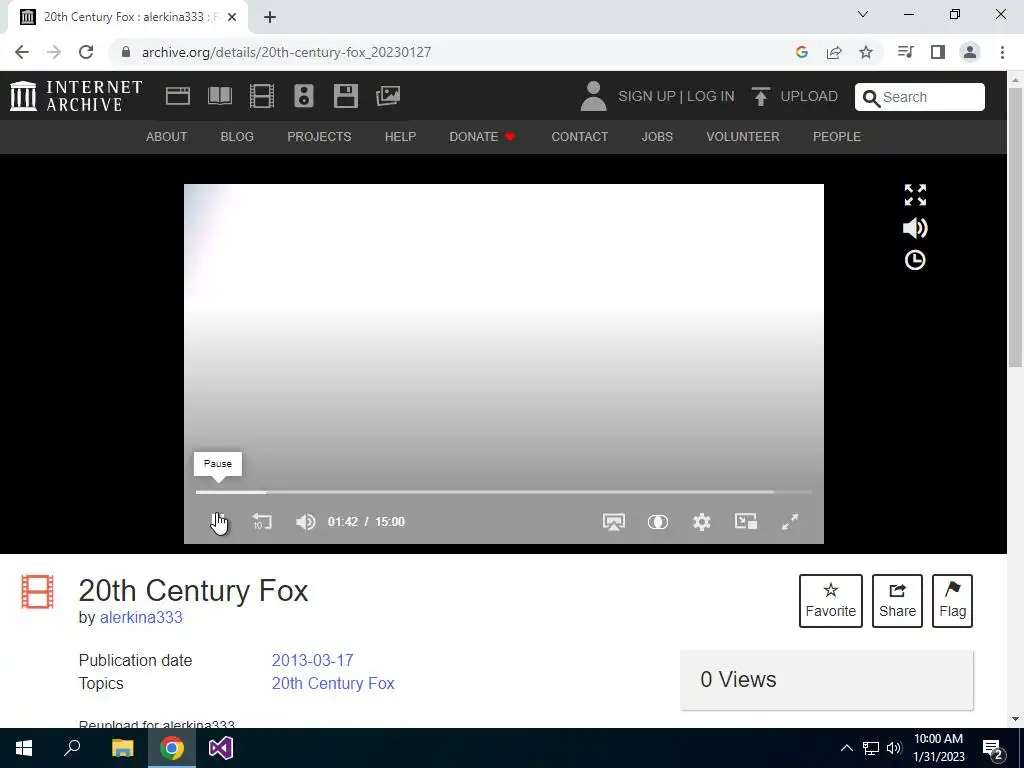This screenshot has height=768, width=1024.
Task: Focus the Archive search field
Action: pos(920,97)
